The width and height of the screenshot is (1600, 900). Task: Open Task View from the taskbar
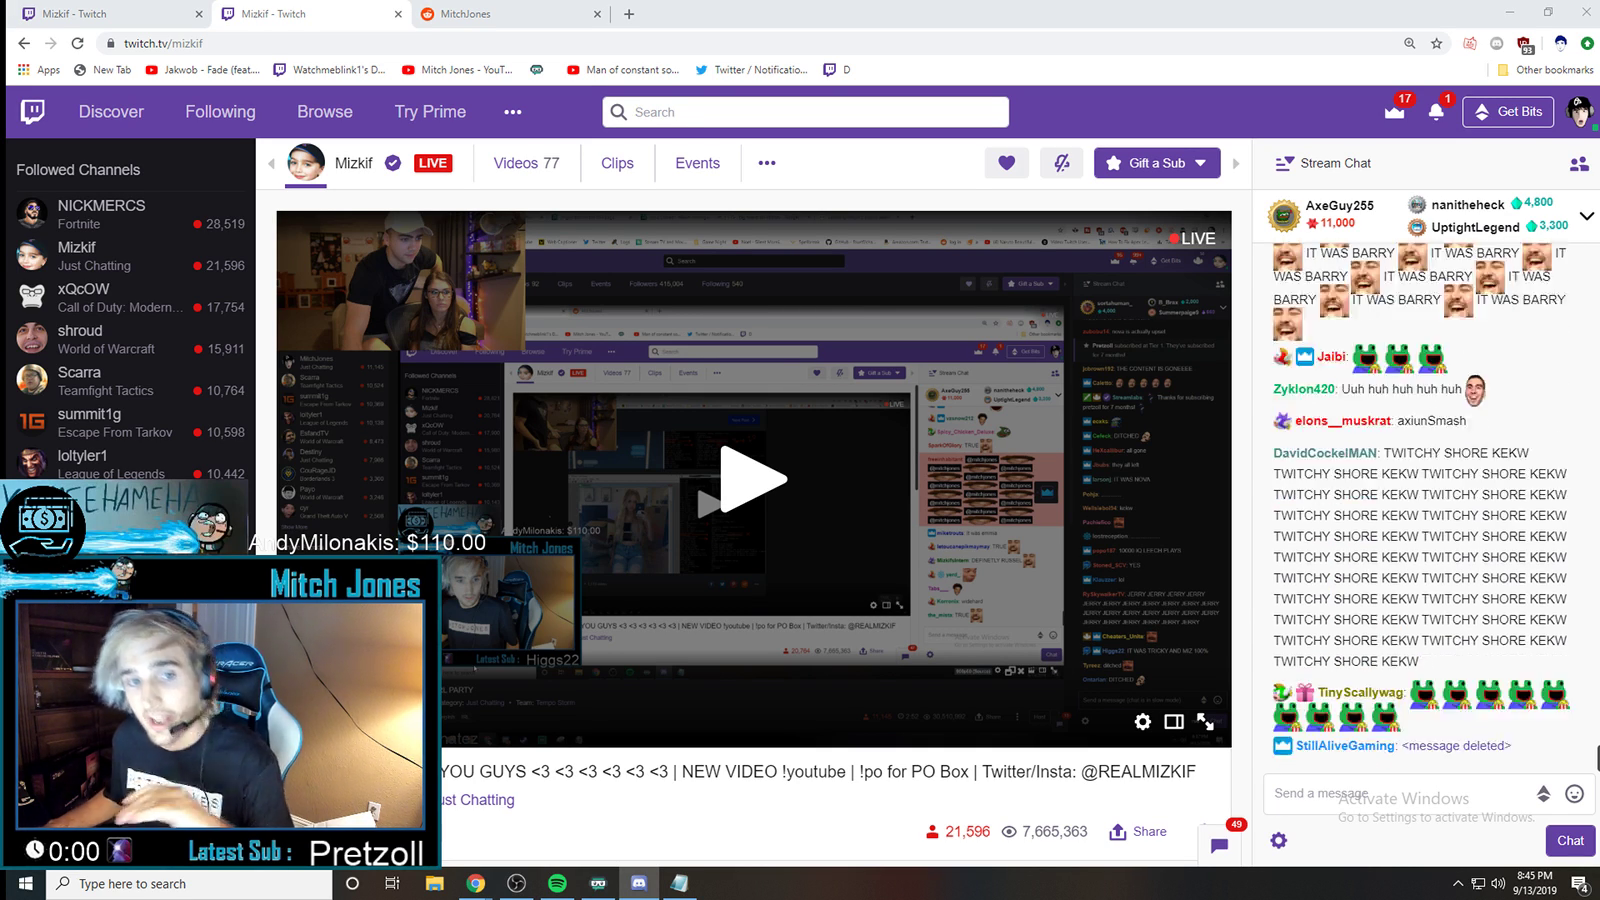click(392, 883)
